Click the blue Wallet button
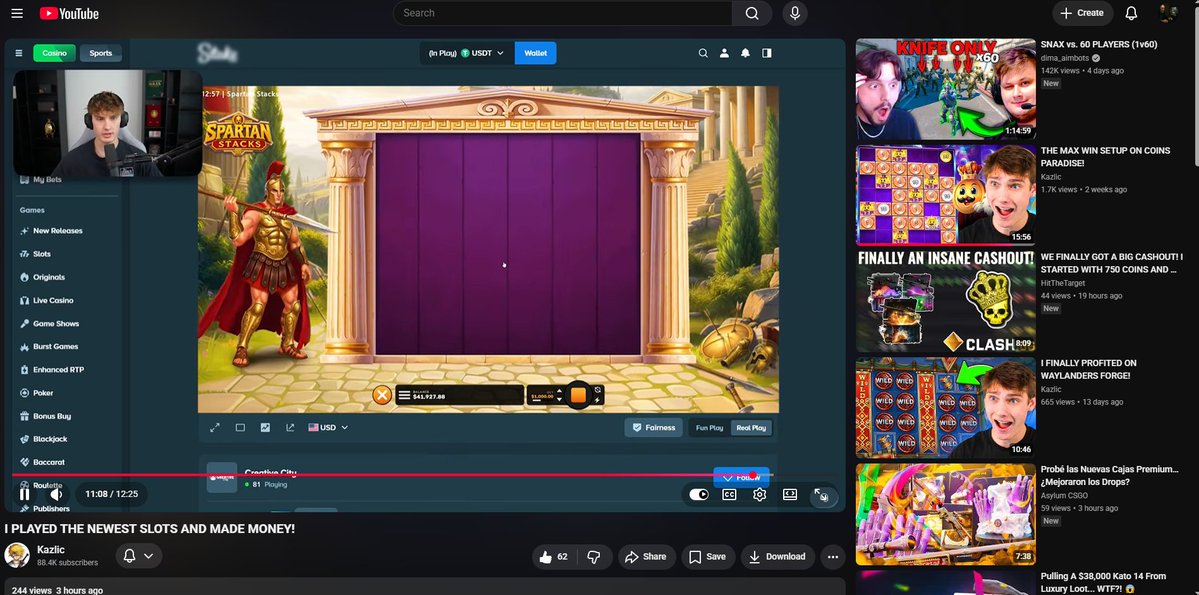Viewport: 1199px width, 595px height. pyautogui.click(x=535, y=53)
